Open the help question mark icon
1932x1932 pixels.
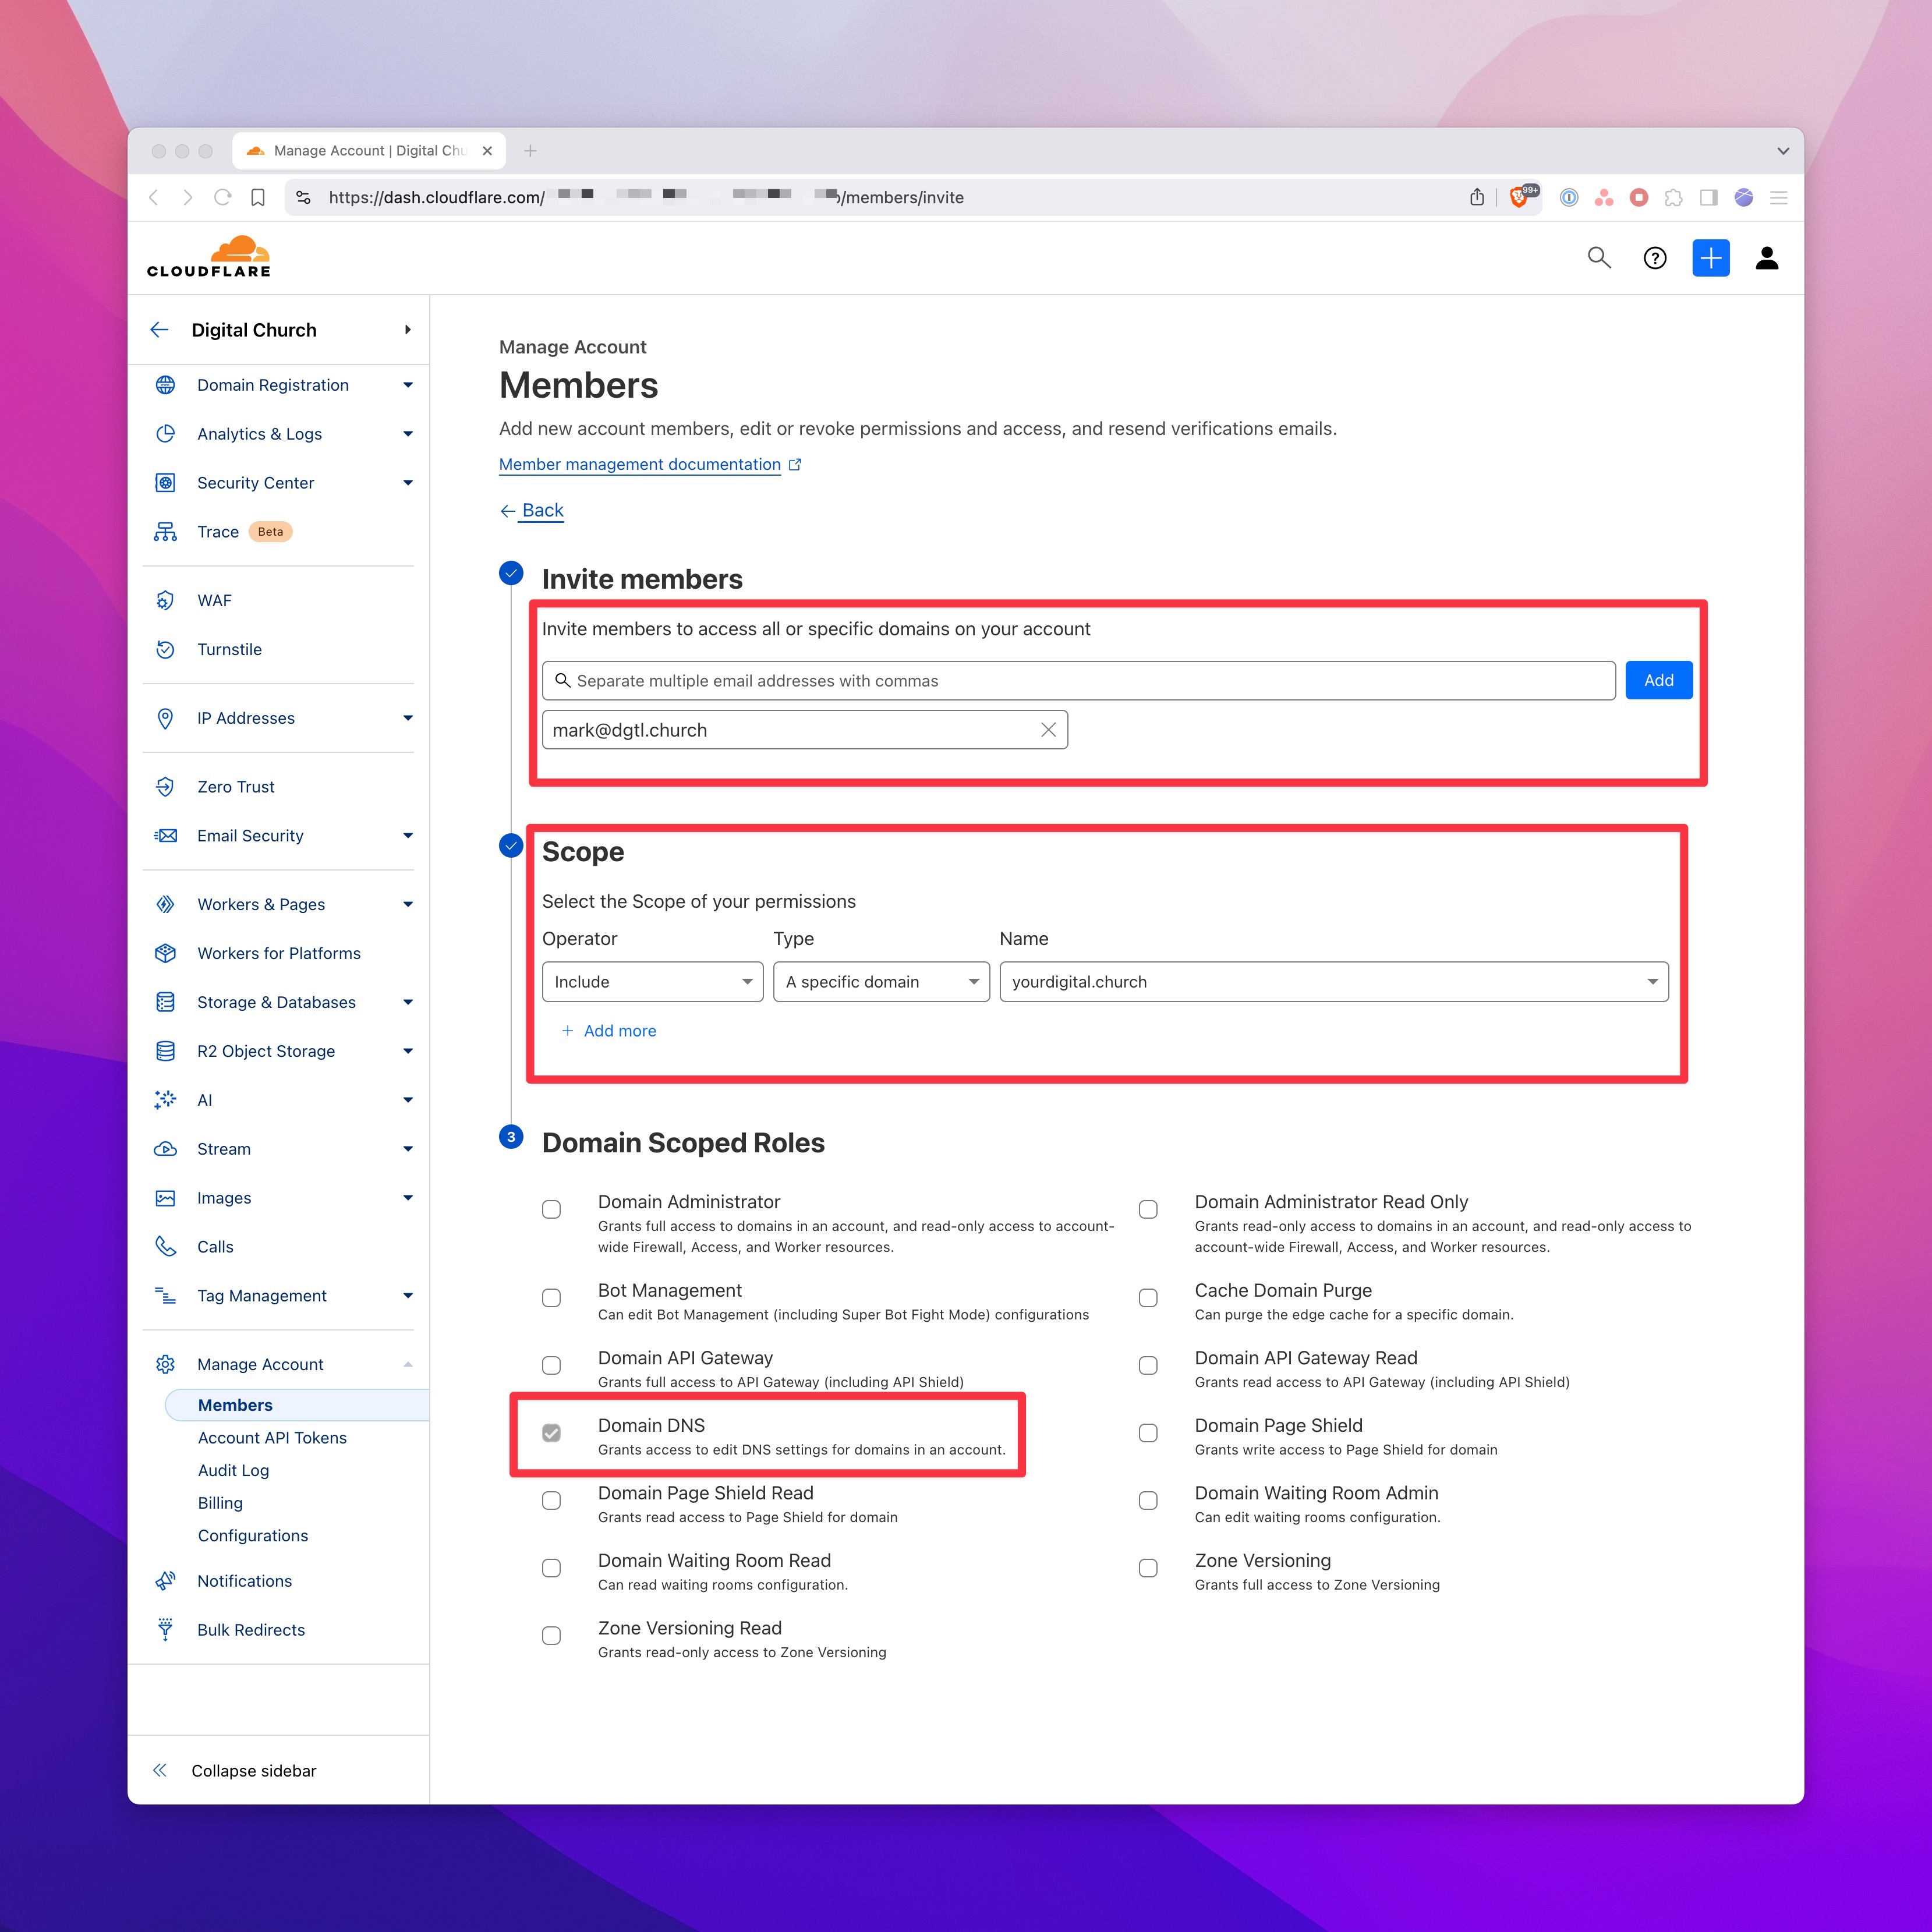(x=1655, y=258)
